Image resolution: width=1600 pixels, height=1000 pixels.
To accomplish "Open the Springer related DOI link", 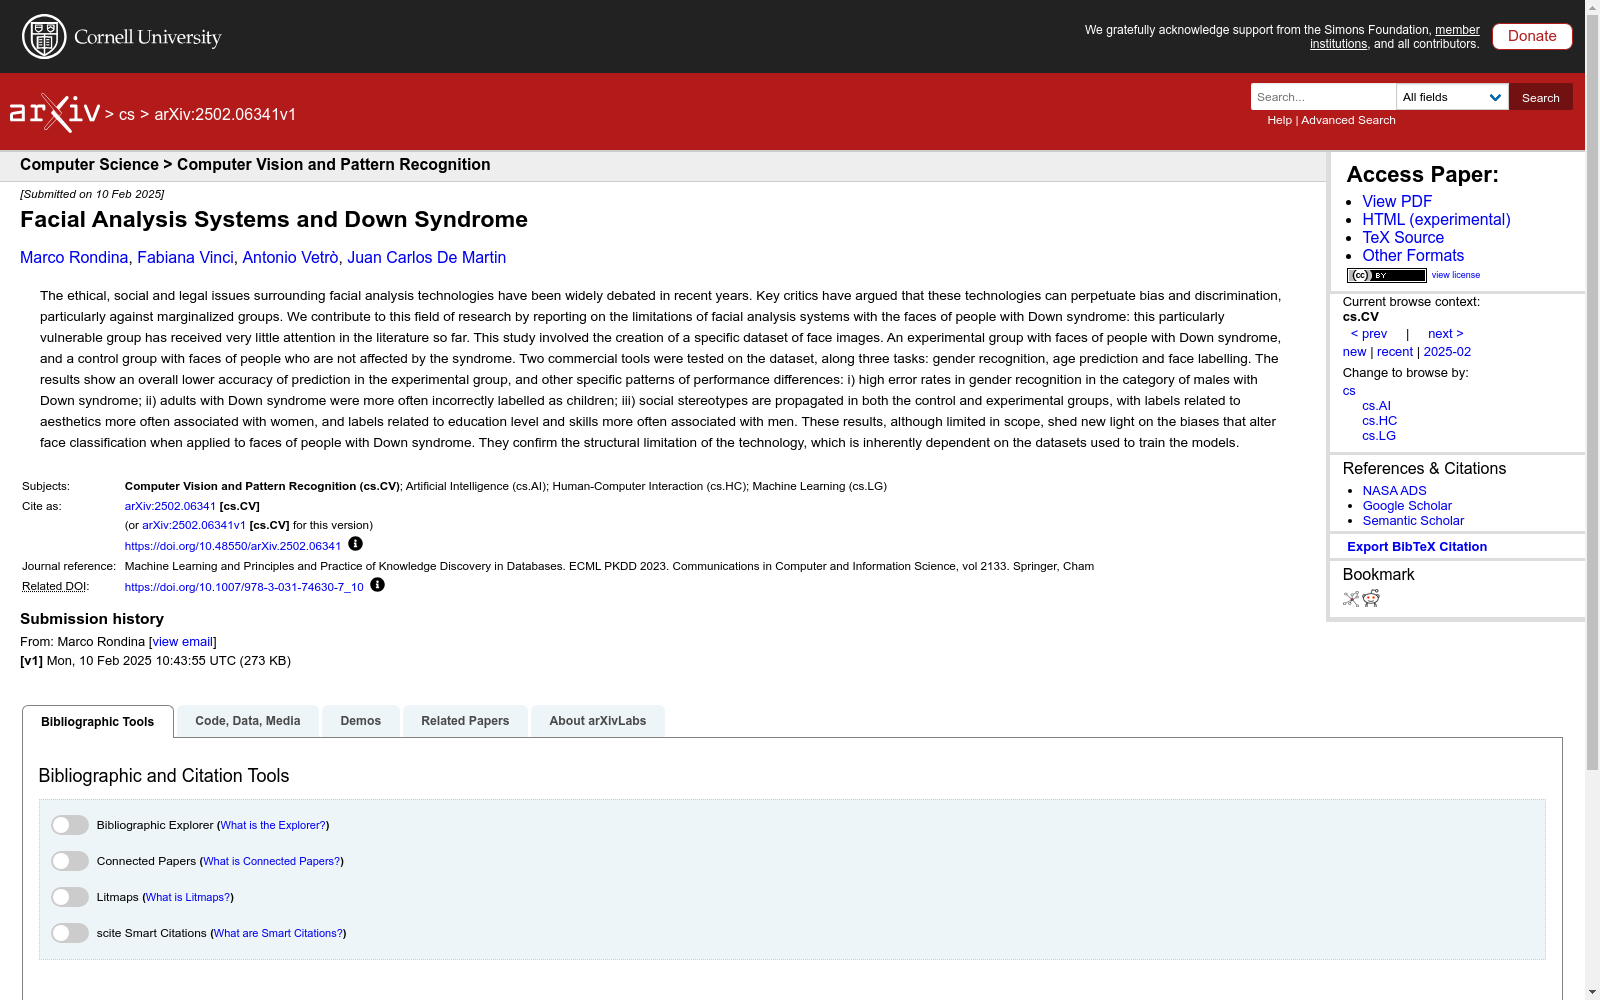I will click(244, 587).
